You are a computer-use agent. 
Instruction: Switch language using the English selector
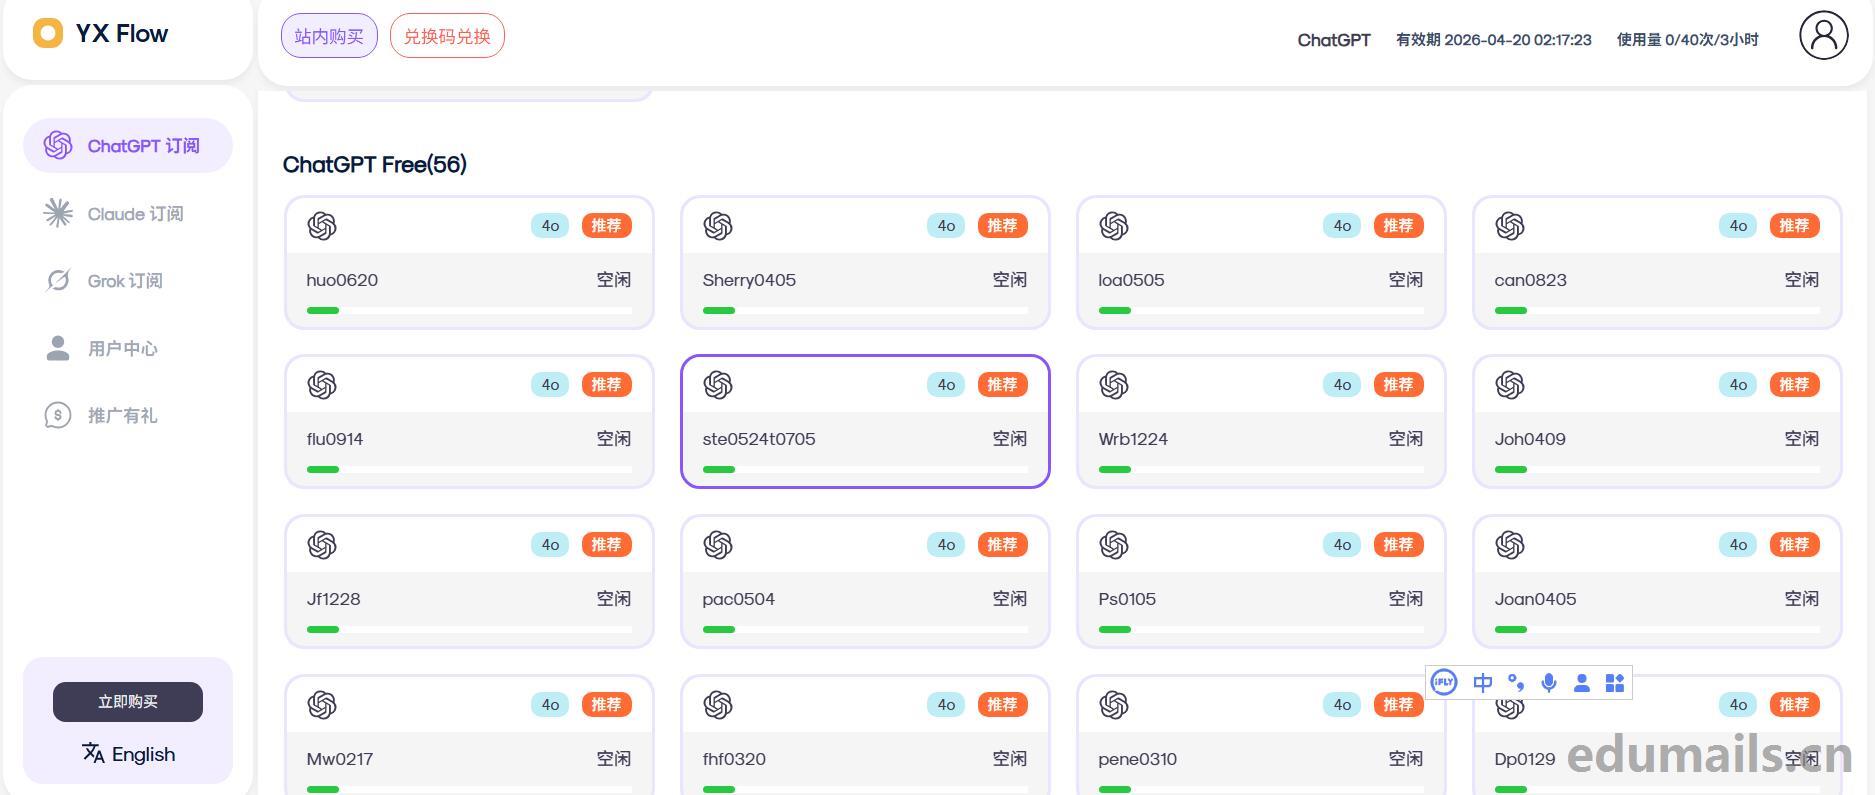(x=129, y=754)
